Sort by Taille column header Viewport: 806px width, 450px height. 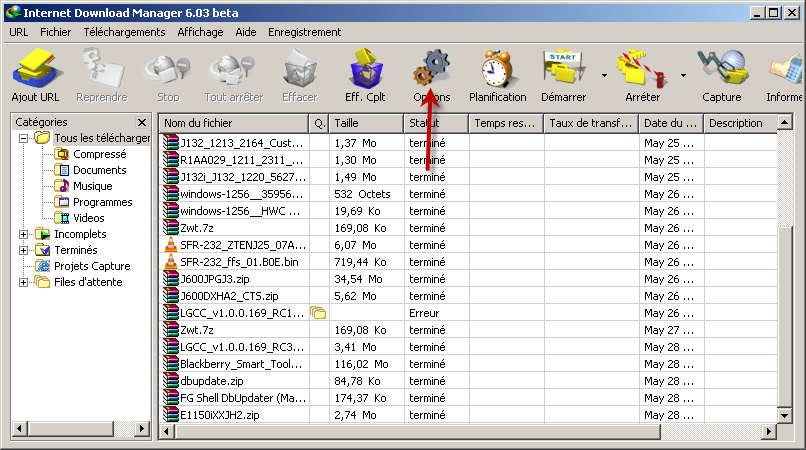[x=367, y=123]
